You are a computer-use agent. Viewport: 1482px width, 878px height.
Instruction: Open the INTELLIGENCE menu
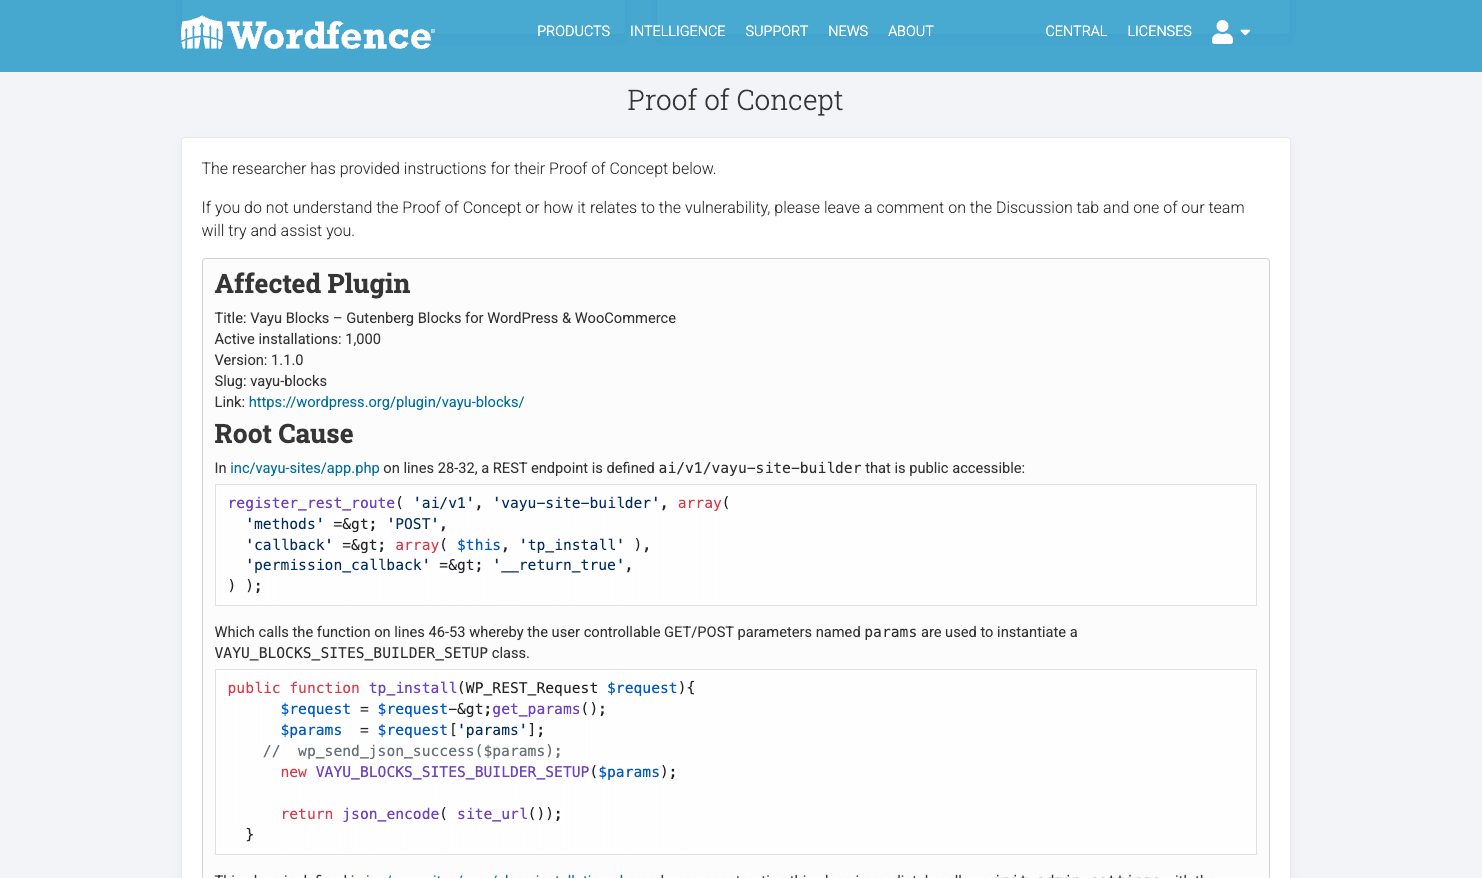(x=677, y=31)
